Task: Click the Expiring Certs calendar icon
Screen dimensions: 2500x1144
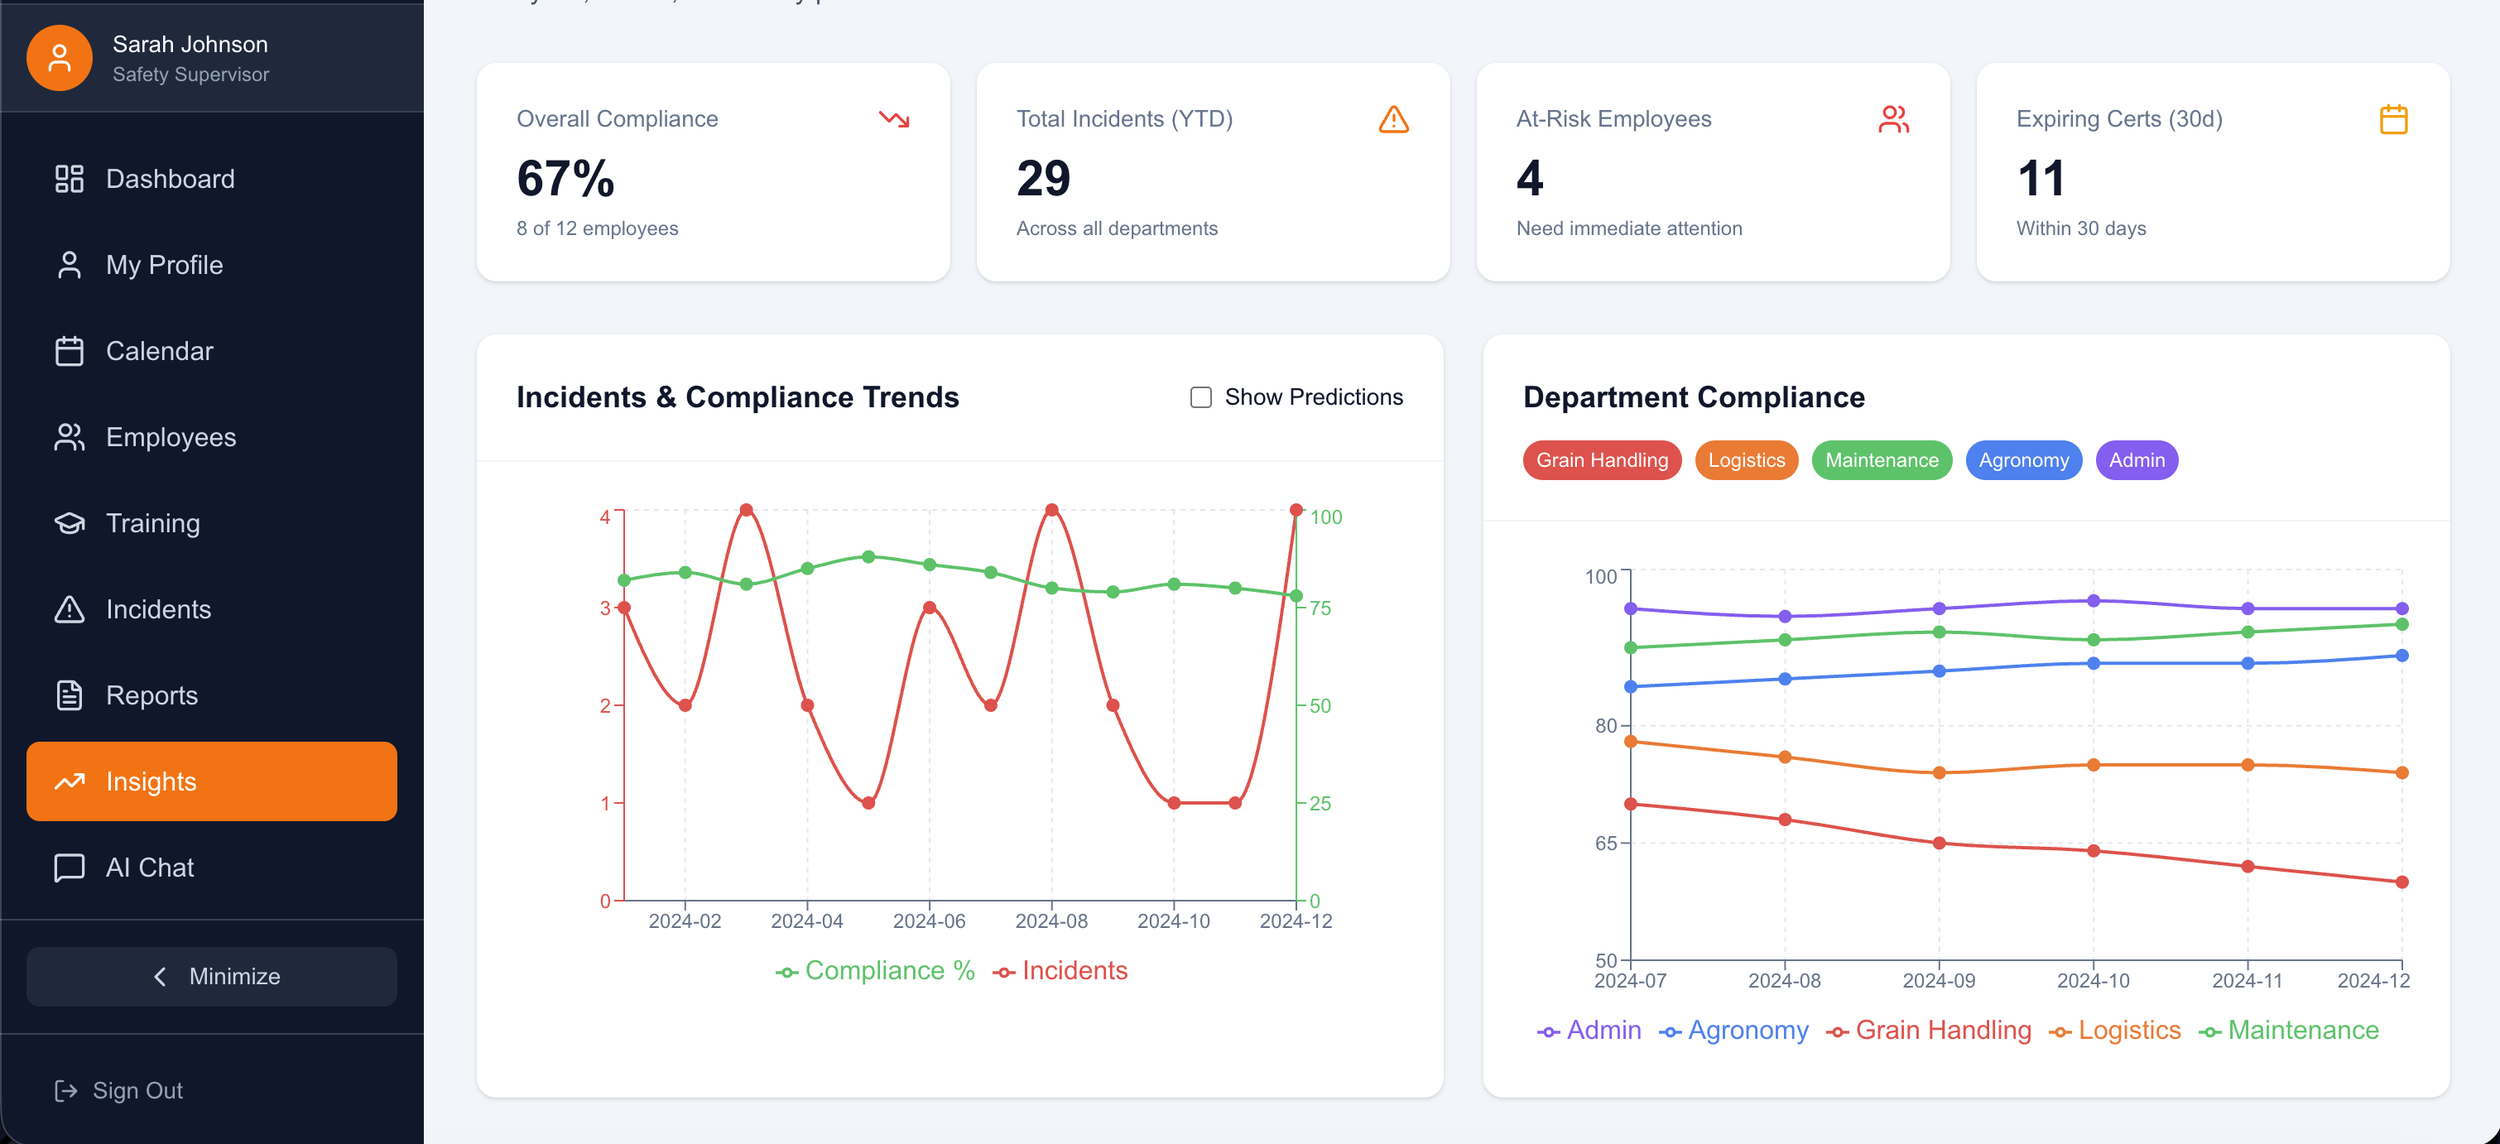Action: point(2393,119)
